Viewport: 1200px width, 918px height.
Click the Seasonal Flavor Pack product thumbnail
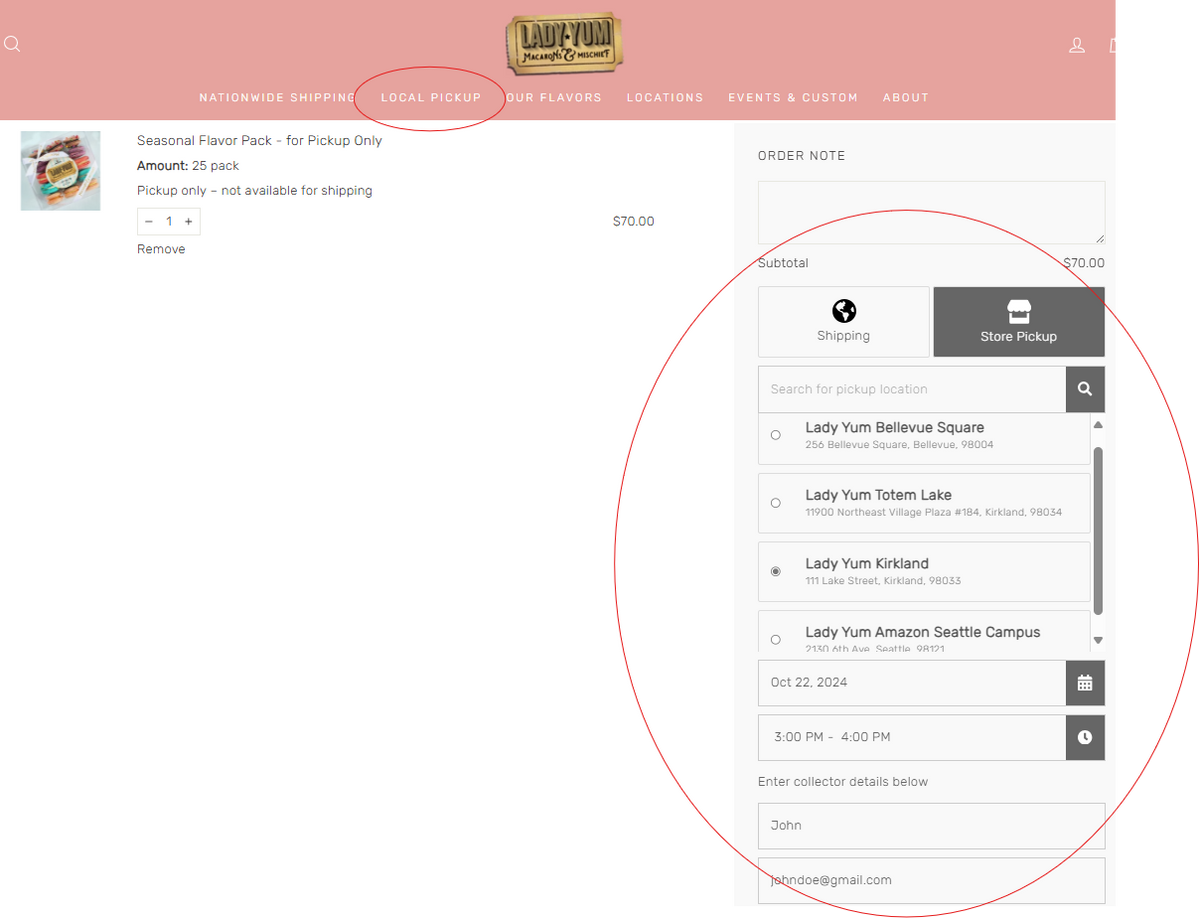(60, 170)
